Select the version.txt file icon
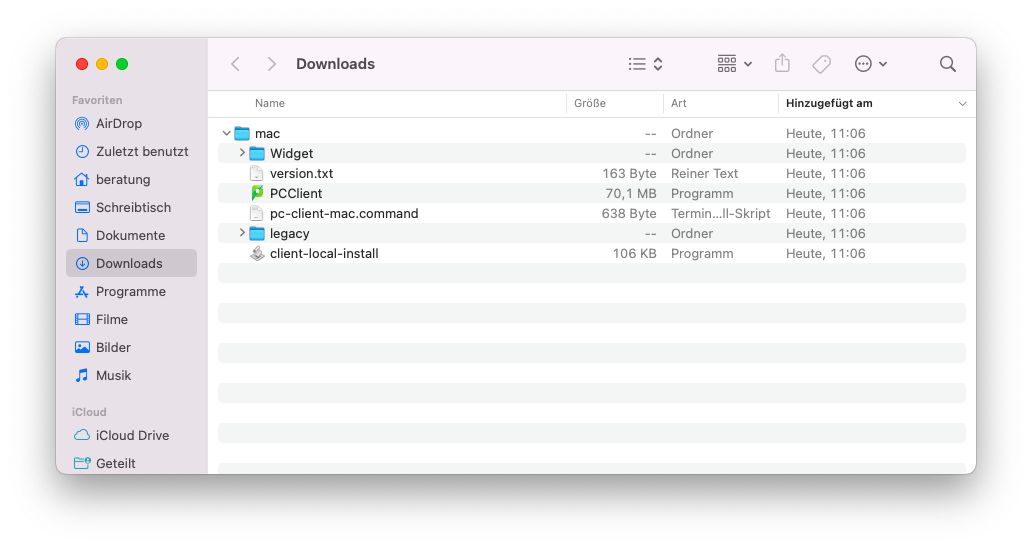 [x=257, y=174]
